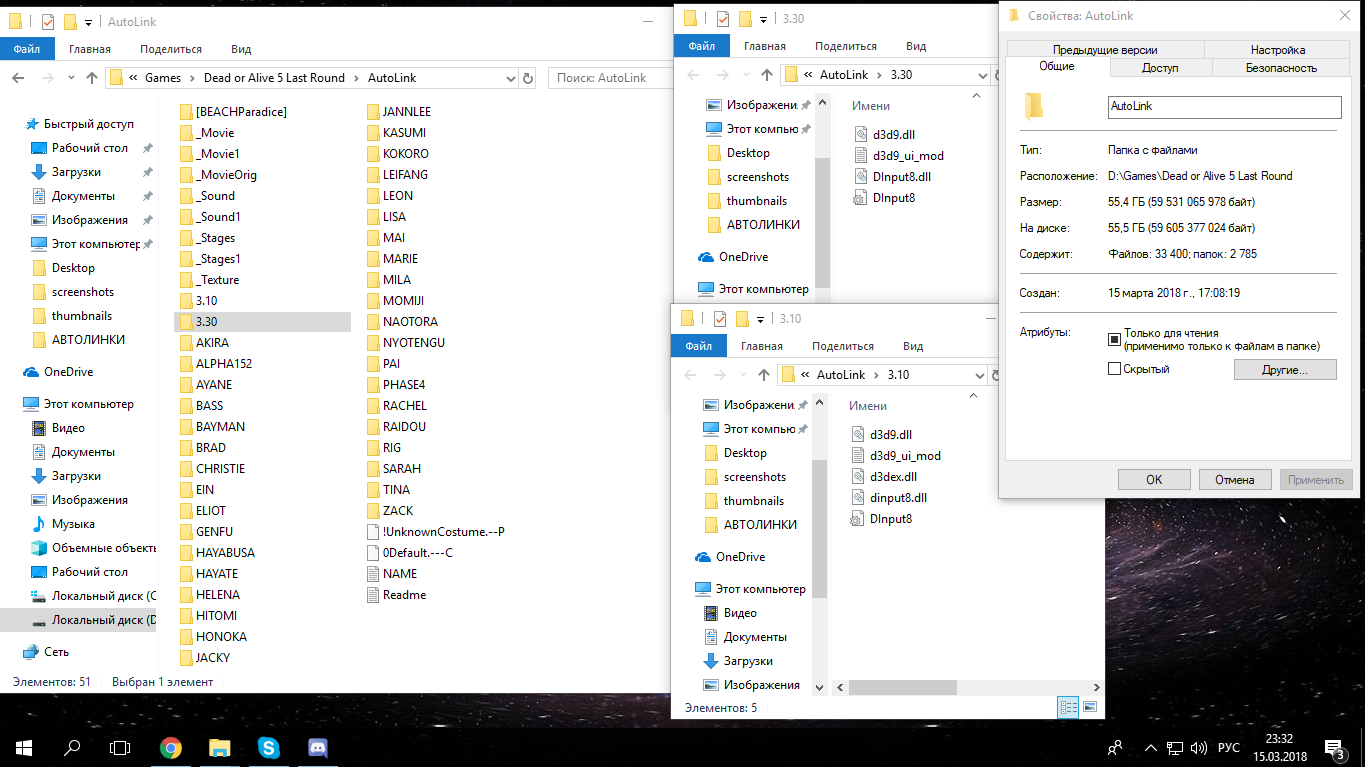Click the File Explorer taskbar icon
This screenshot has height=767, width=1365.
point(220,747)
